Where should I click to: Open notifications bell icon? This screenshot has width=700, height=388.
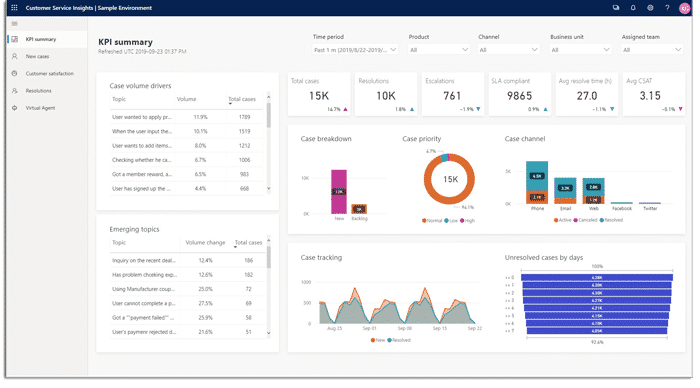click(x=633, y=8)
